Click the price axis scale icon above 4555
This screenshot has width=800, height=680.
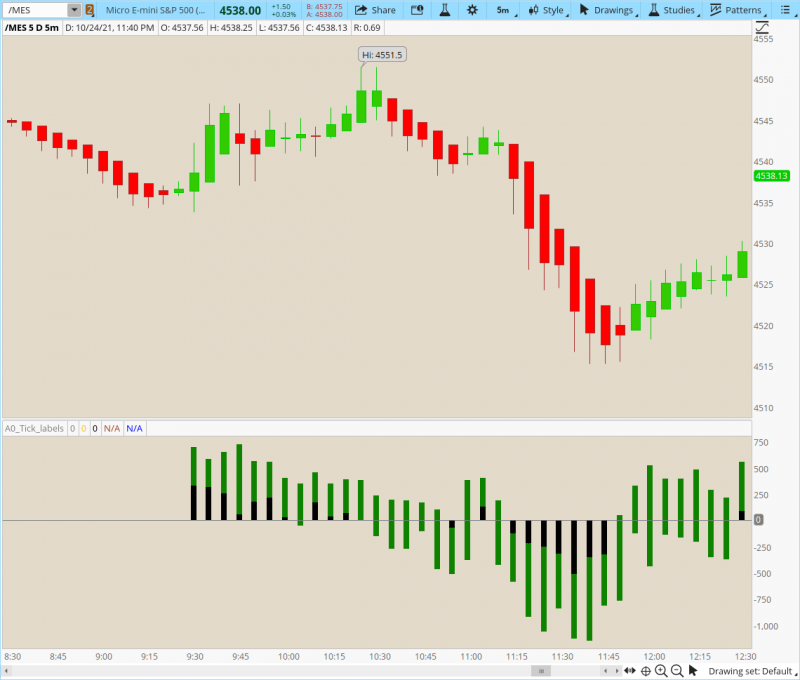(762, 27)
